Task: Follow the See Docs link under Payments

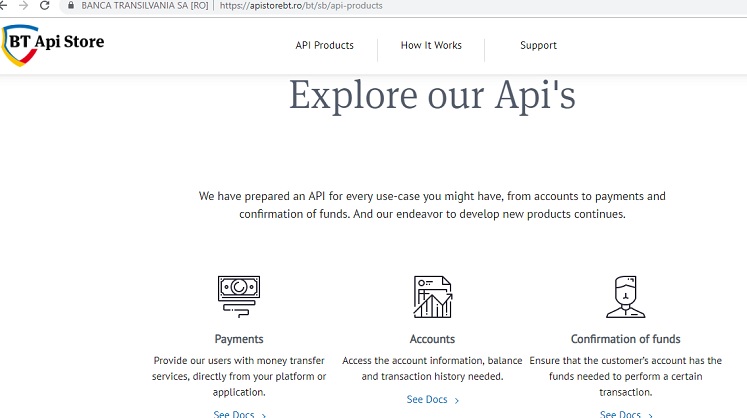Action: point(240,414)
